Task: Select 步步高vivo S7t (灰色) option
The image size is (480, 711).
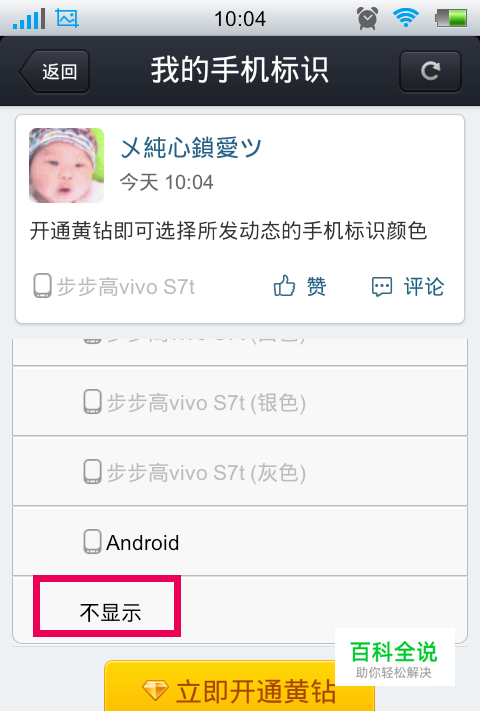Action: click(x=240, y=472)
